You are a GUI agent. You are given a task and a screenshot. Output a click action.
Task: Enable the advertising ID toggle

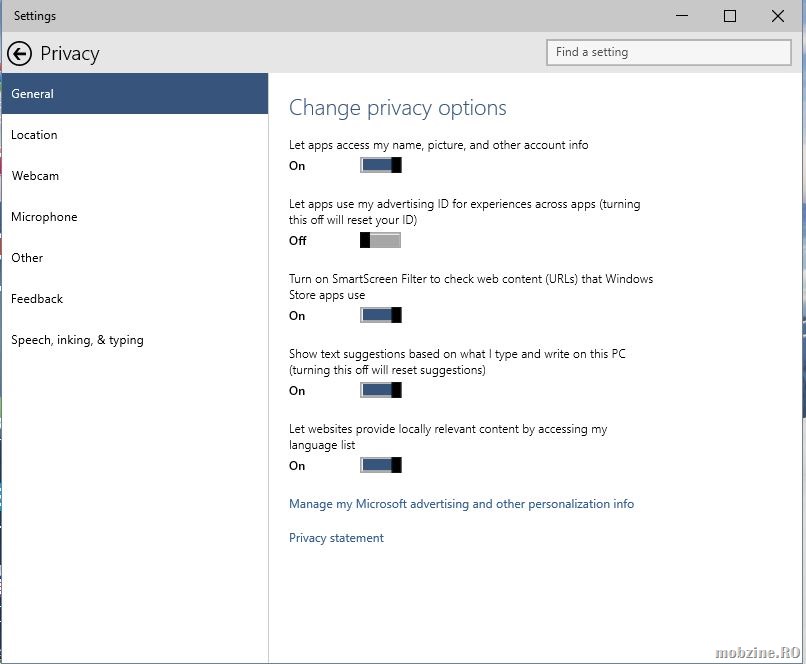tap(380, 240)
